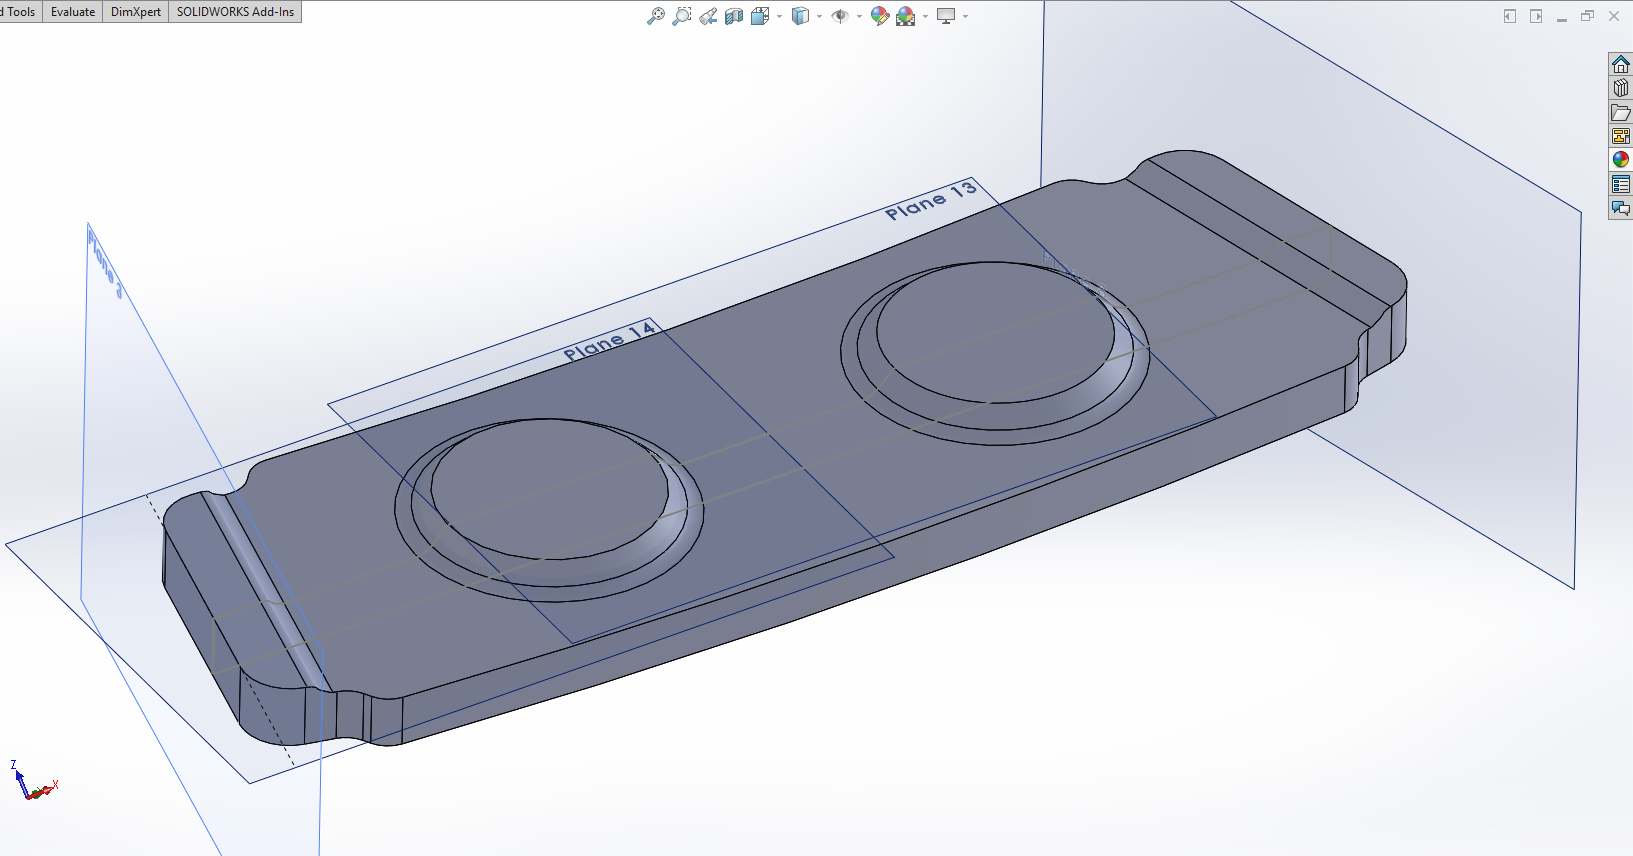Click the Display Style cube icon
1633x856 pixels.
tap(800, 16)
